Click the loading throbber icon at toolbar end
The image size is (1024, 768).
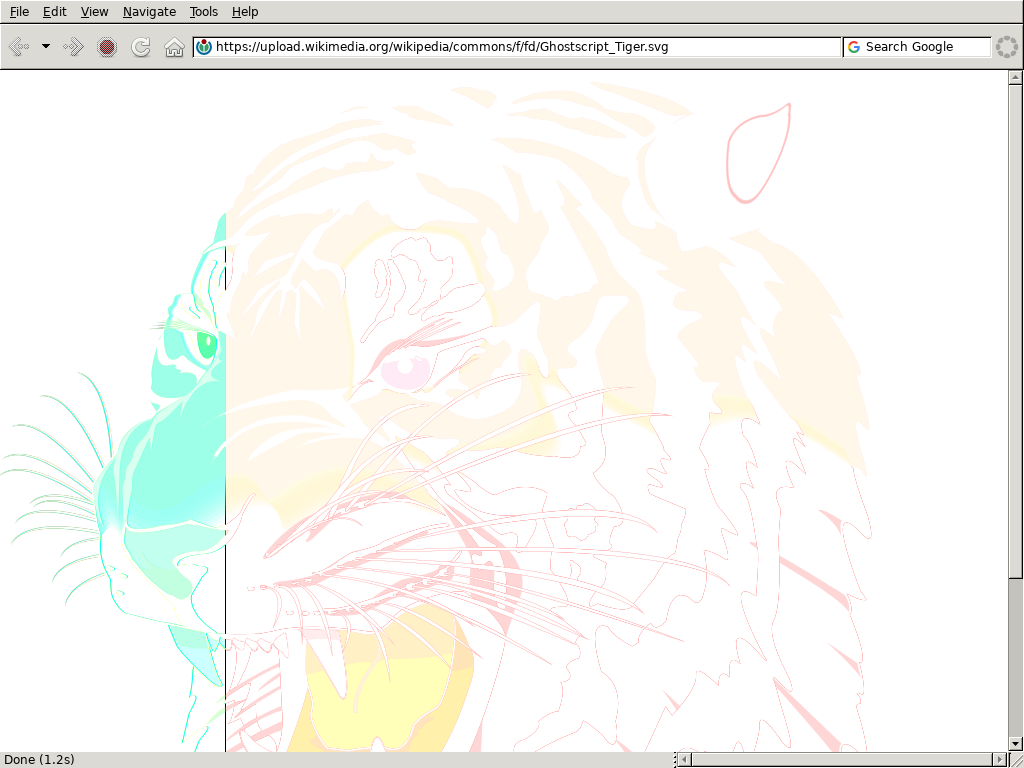[1005, 47]
